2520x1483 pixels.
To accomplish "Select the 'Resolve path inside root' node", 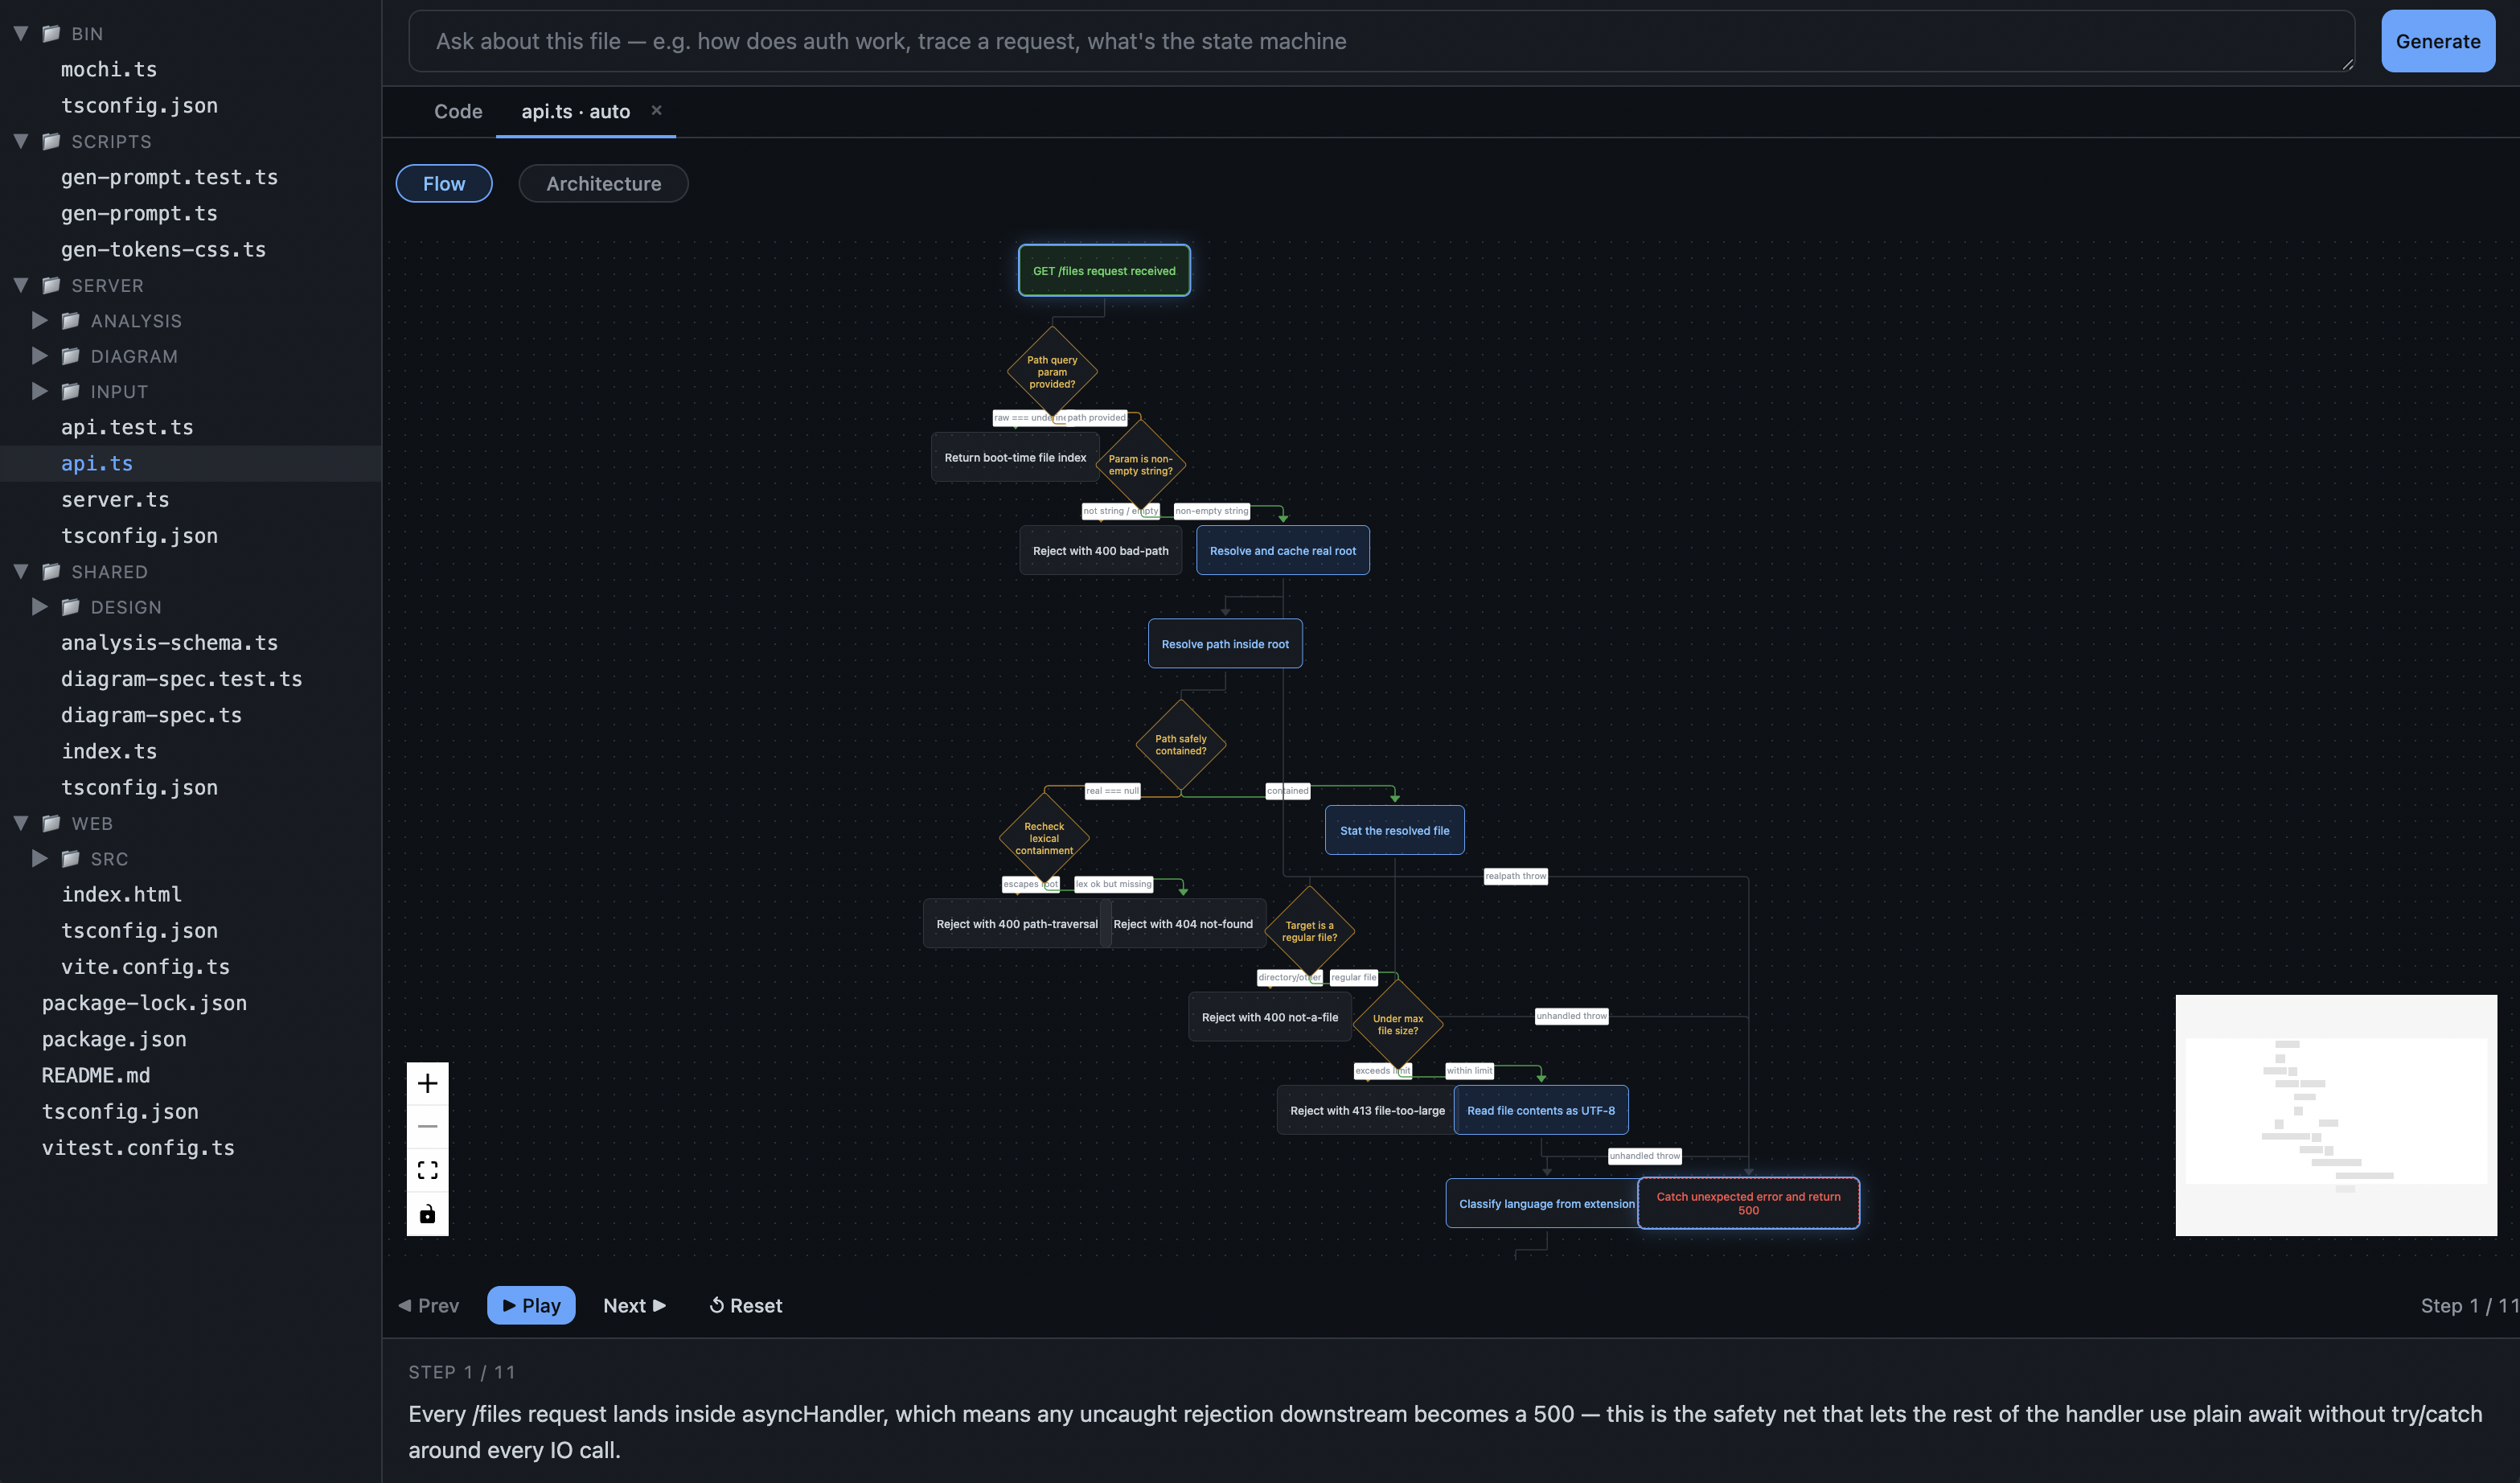I will coord(1225,645).
